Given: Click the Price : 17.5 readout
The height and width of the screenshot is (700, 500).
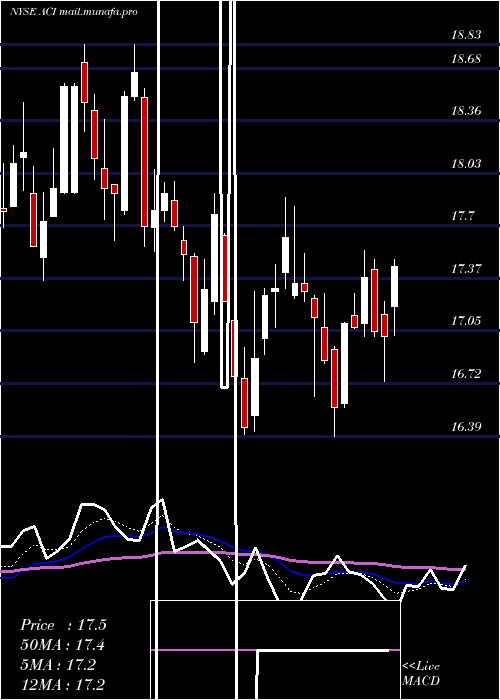Looking at the screenshot, I should click(63, 625).
